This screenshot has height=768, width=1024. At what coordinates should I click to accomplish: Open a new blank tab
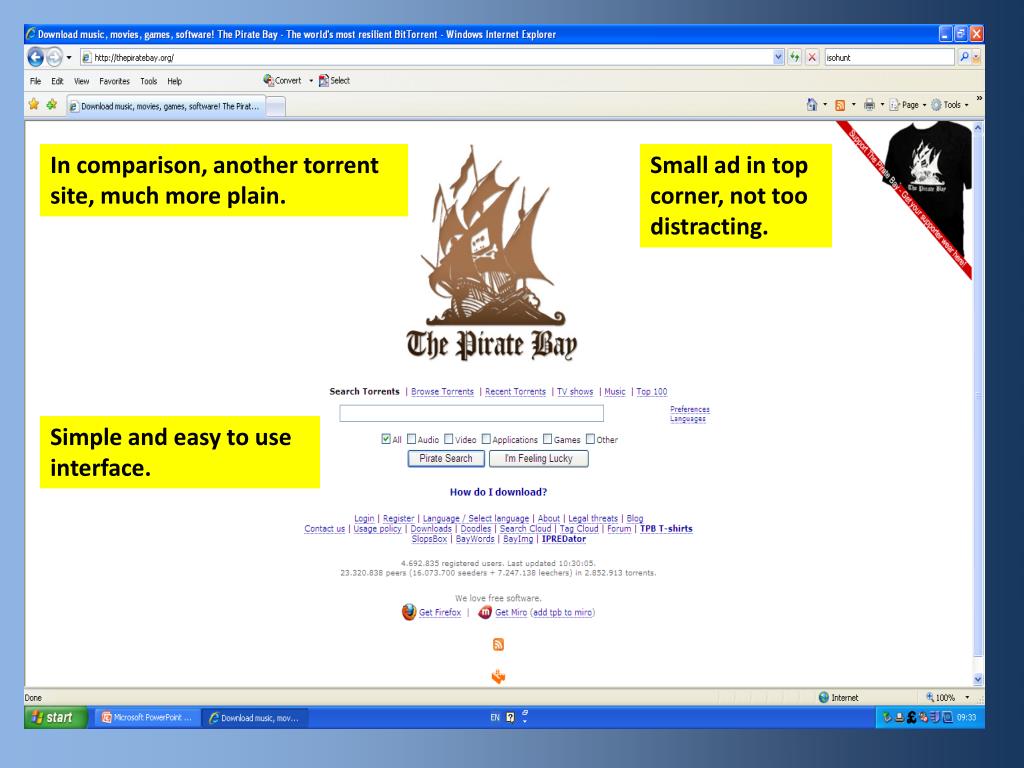[276, 106]
